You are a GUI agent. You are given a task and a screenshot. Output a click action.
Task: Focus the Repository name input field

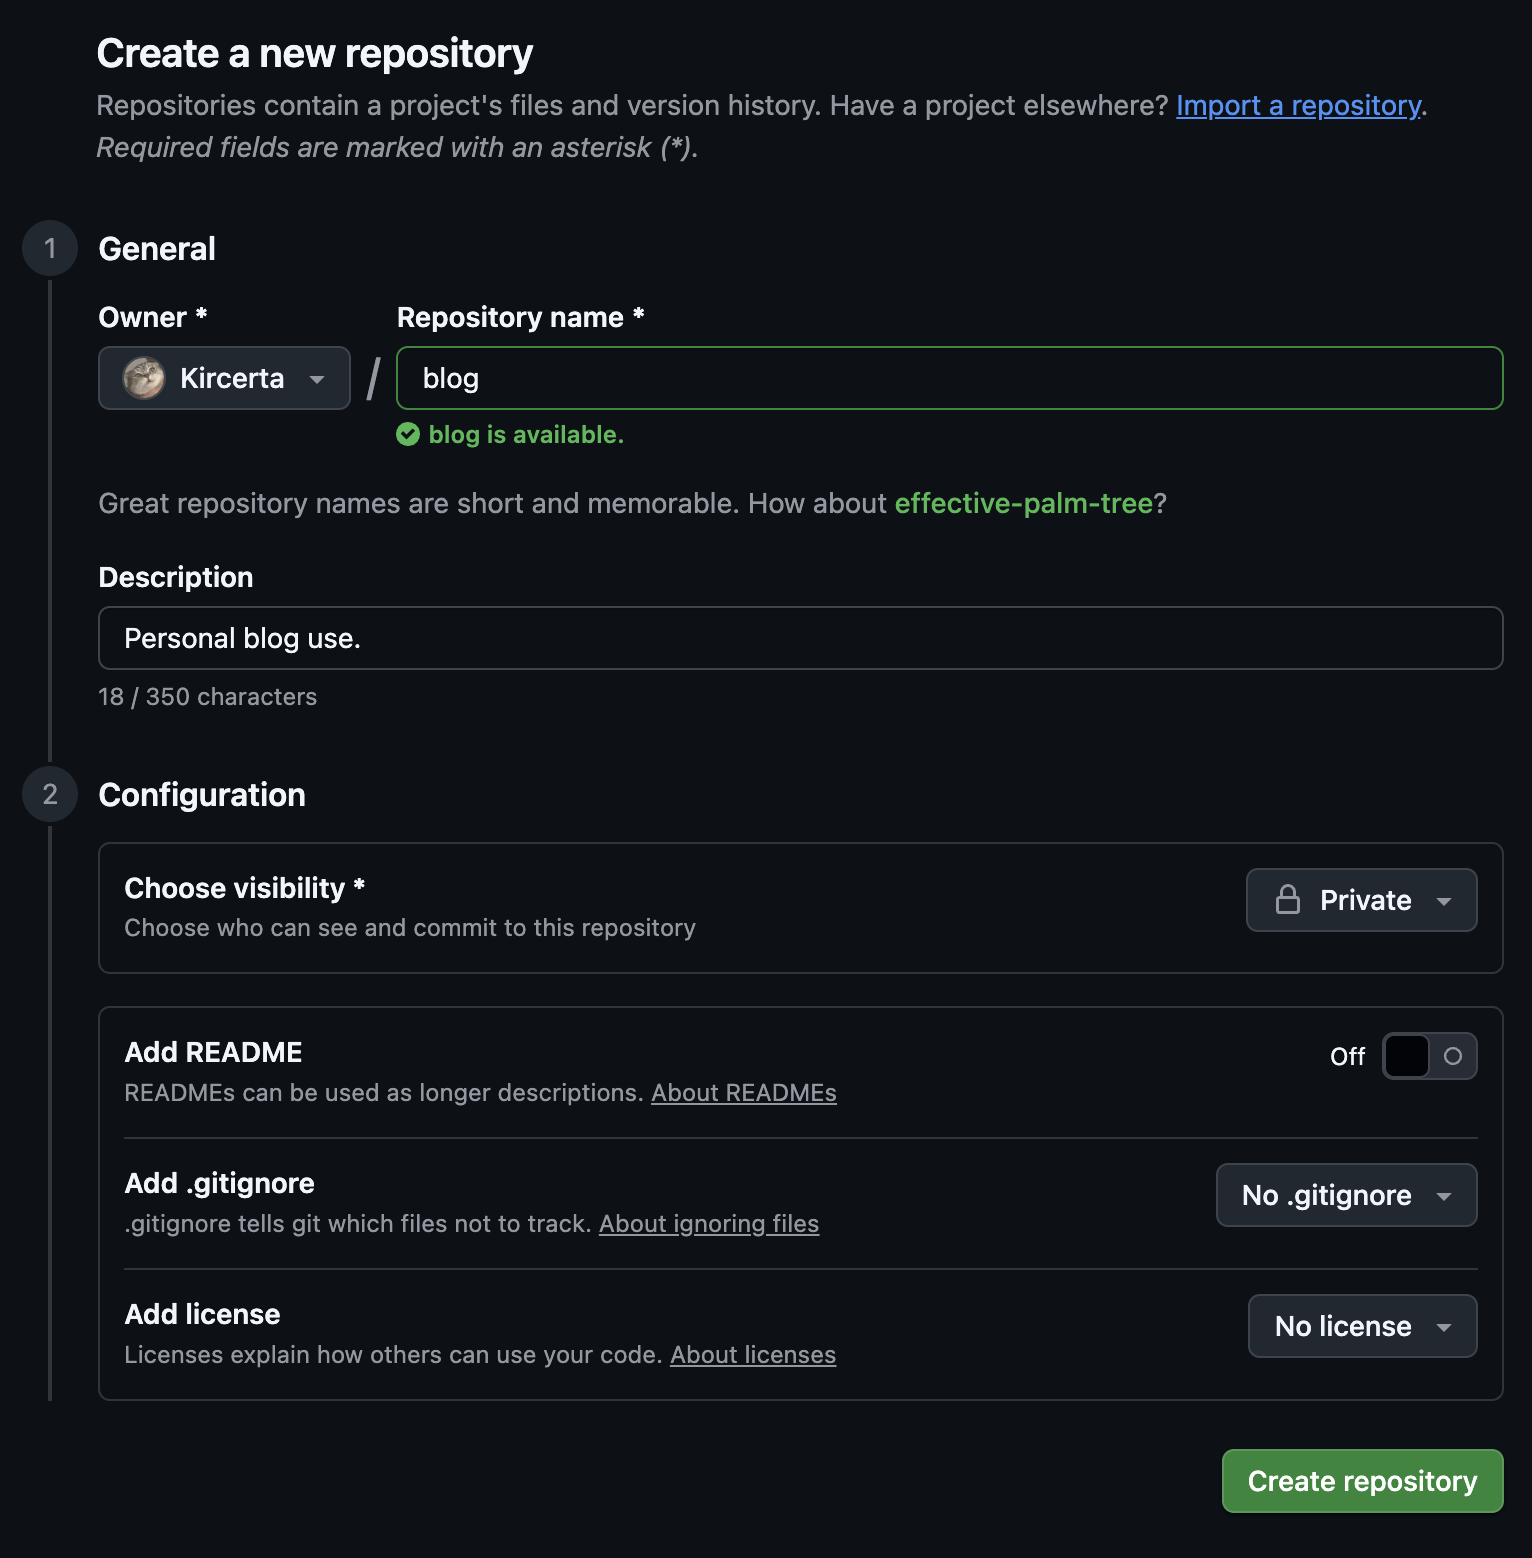tap(949, 378)
